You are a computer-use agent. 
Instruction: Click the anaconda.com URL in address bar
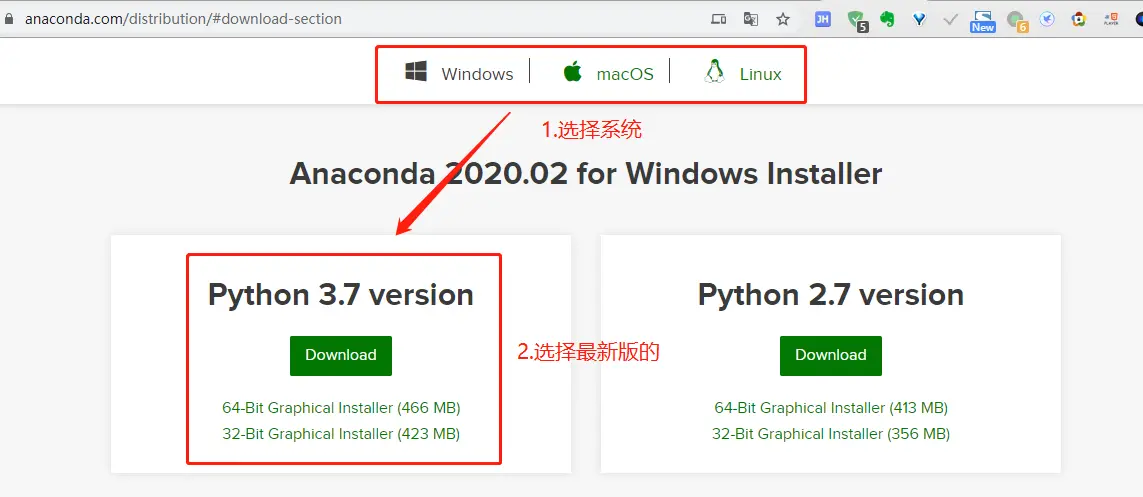coord(183,19)
